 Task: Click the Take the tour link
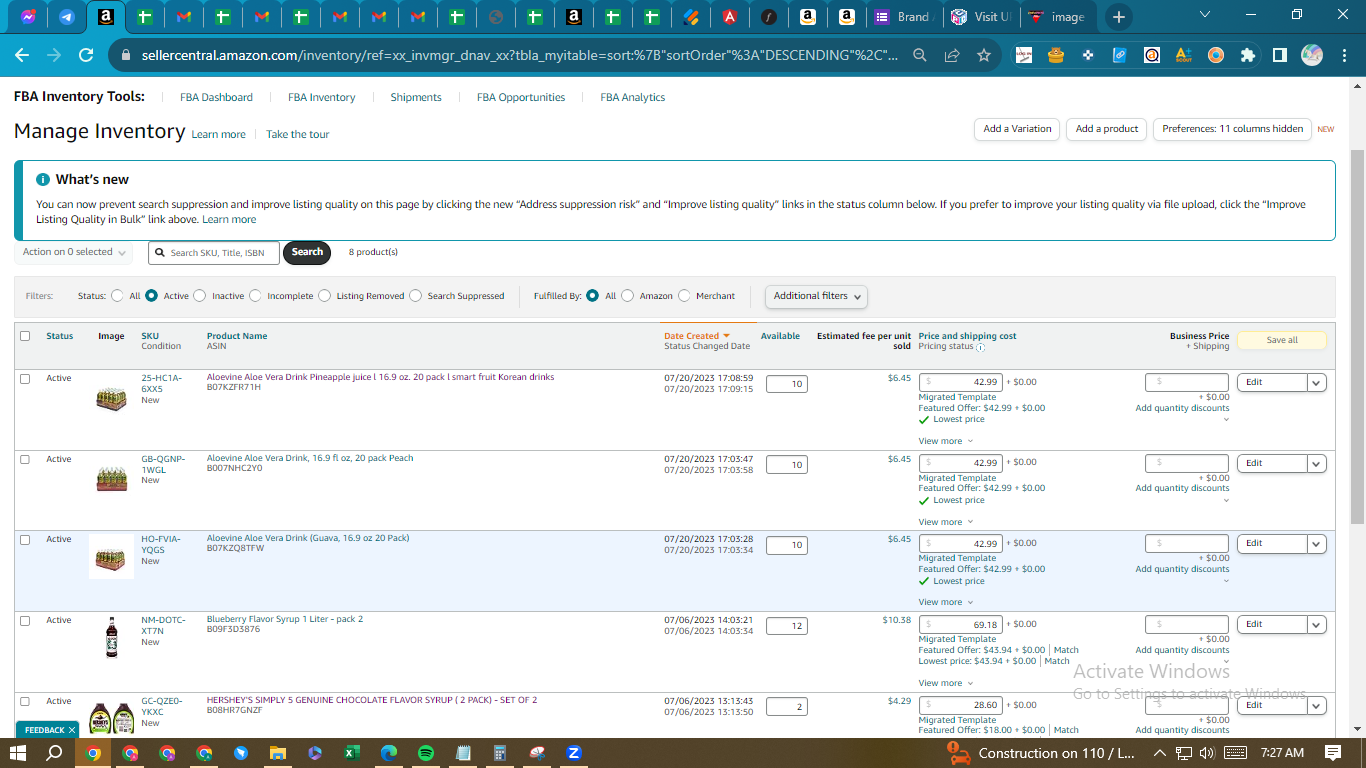click(x=297, y=134)
